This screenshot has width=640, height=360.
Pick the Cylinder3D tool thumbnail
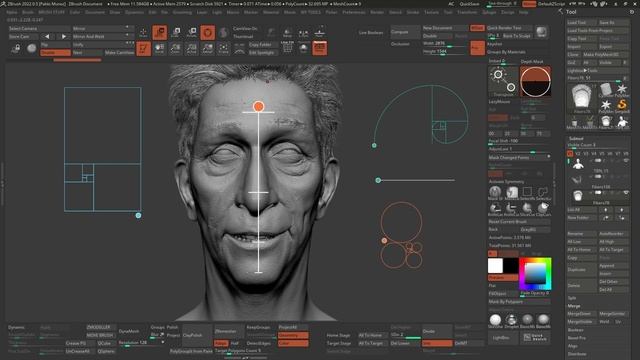click(x=606, y=89)
